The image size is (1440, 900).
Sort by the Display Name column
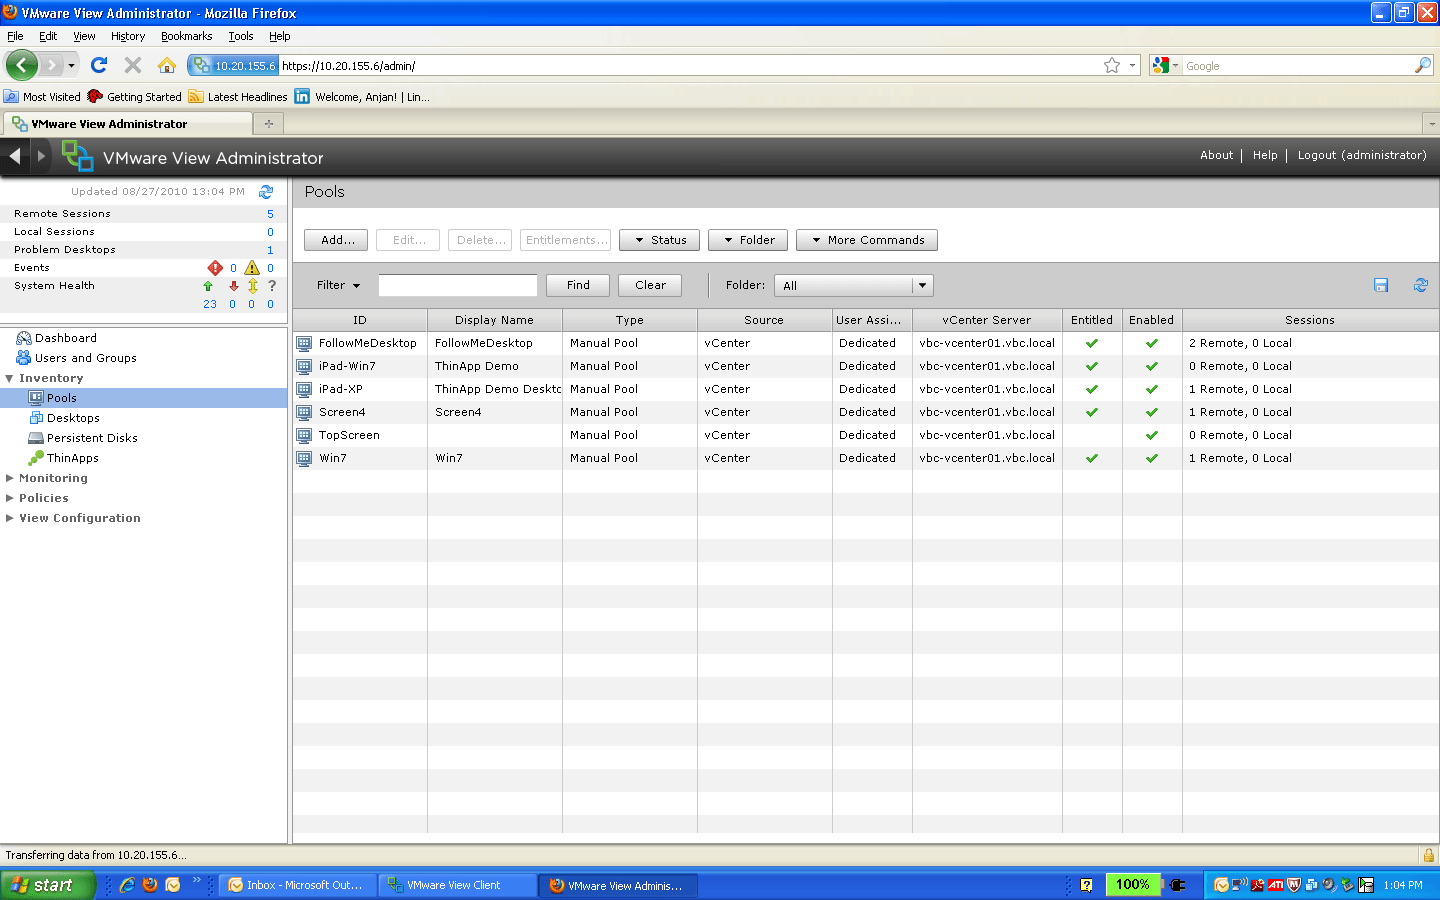click(494, 320)
